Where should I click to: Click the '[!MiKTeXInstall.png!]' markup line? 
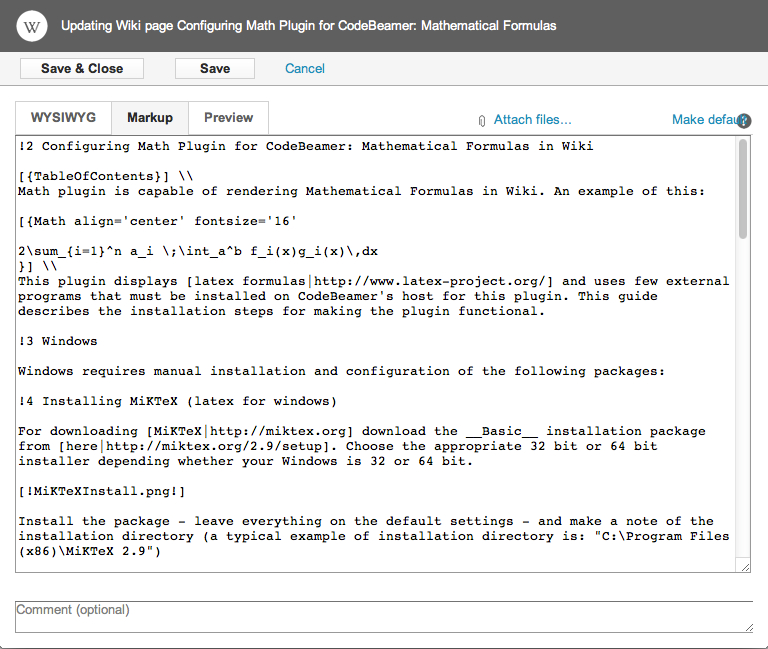pyautogui.click(x=101, y=491)
